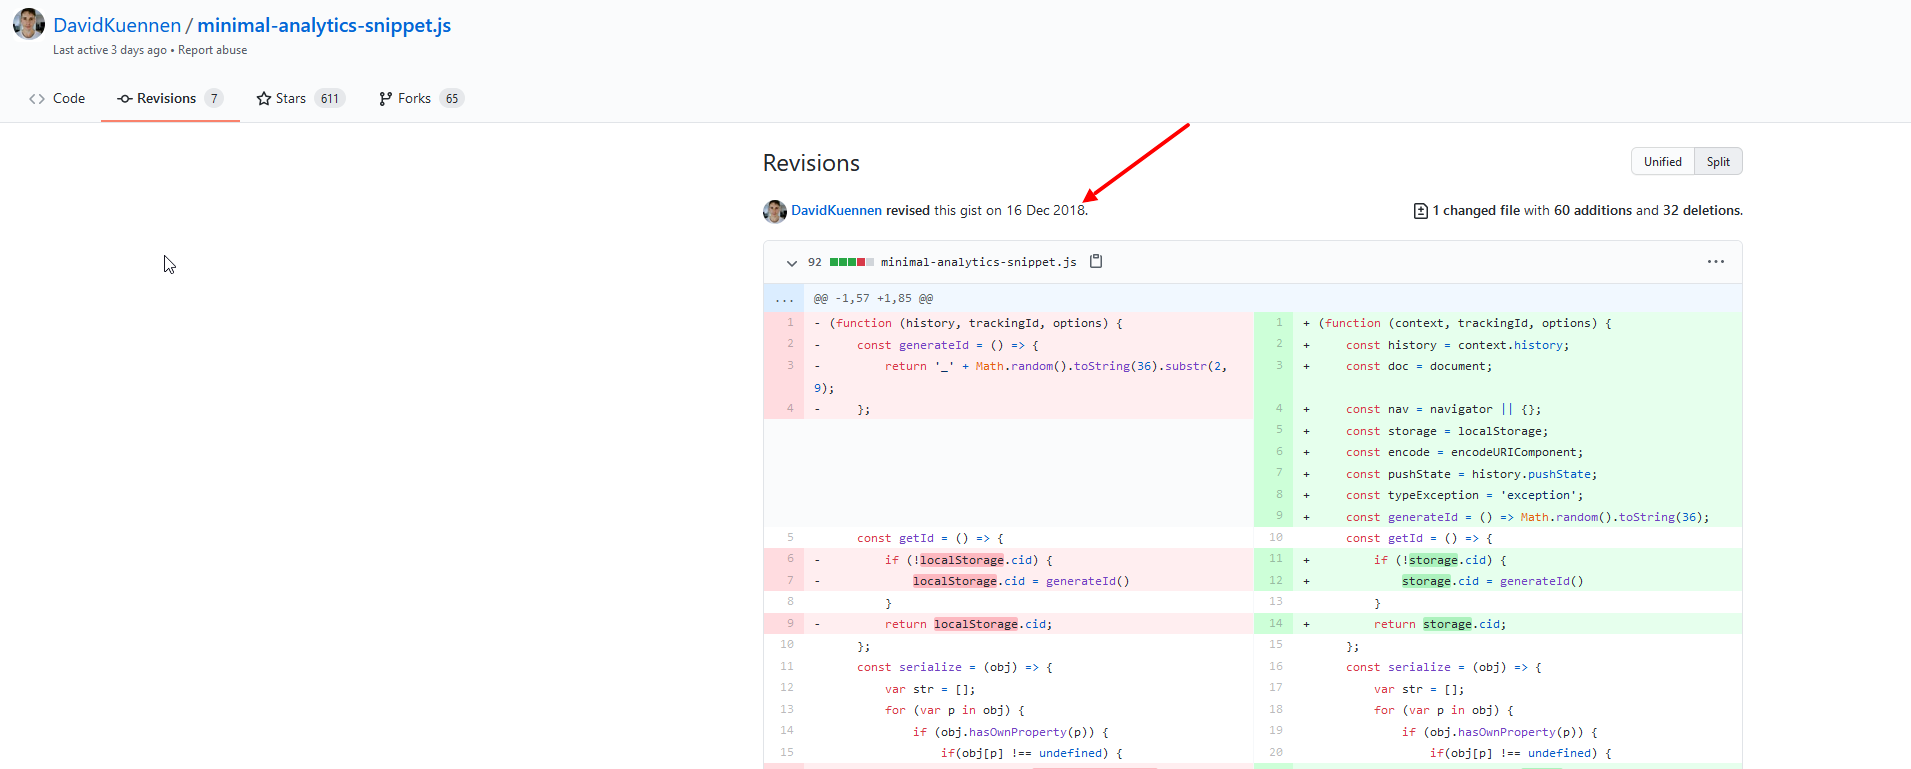Click the Stars count badge 611
The width and height of the screenshot is (1911, 769).
[330, 99]
